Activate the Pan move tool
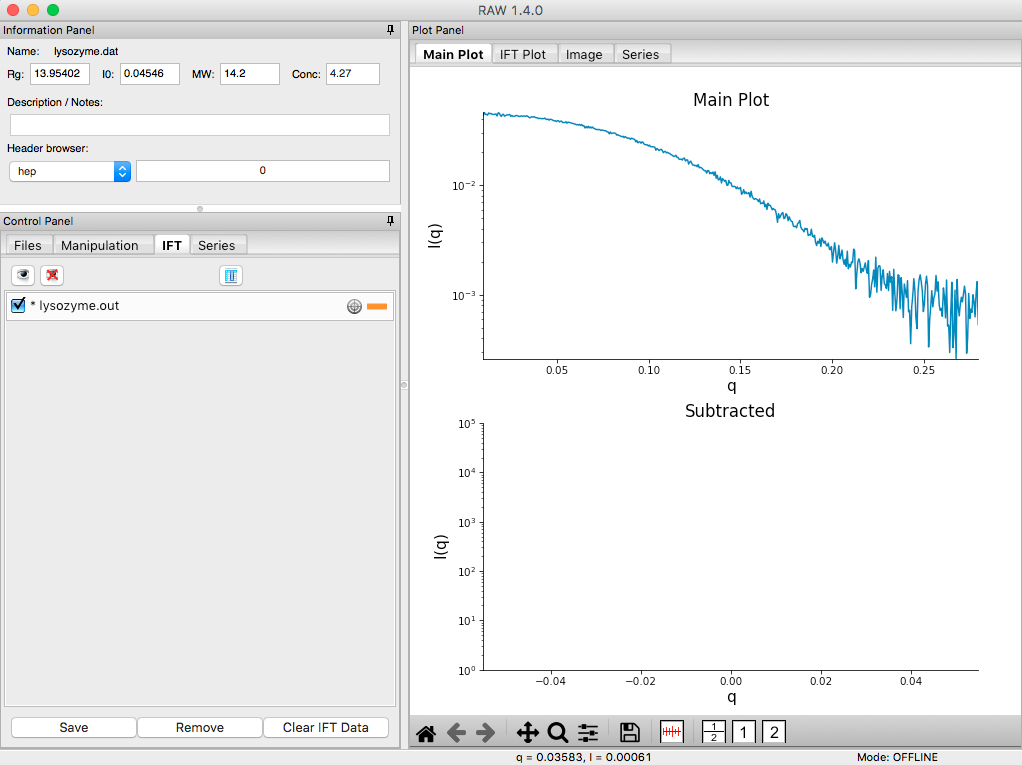The height and width of the screenshot is (765, 1022). 527,732
